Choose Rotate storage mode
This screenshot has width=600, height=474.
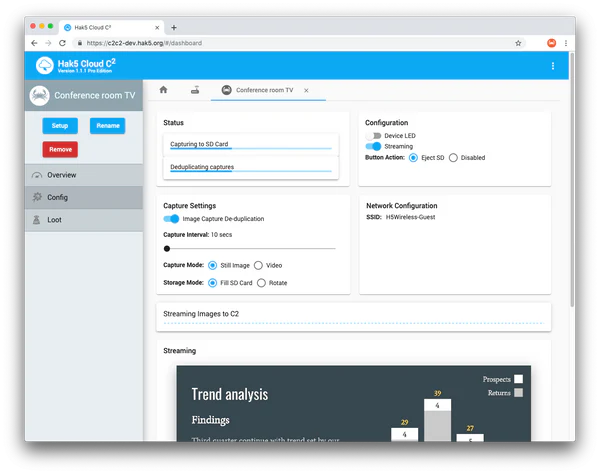(262, 283)
